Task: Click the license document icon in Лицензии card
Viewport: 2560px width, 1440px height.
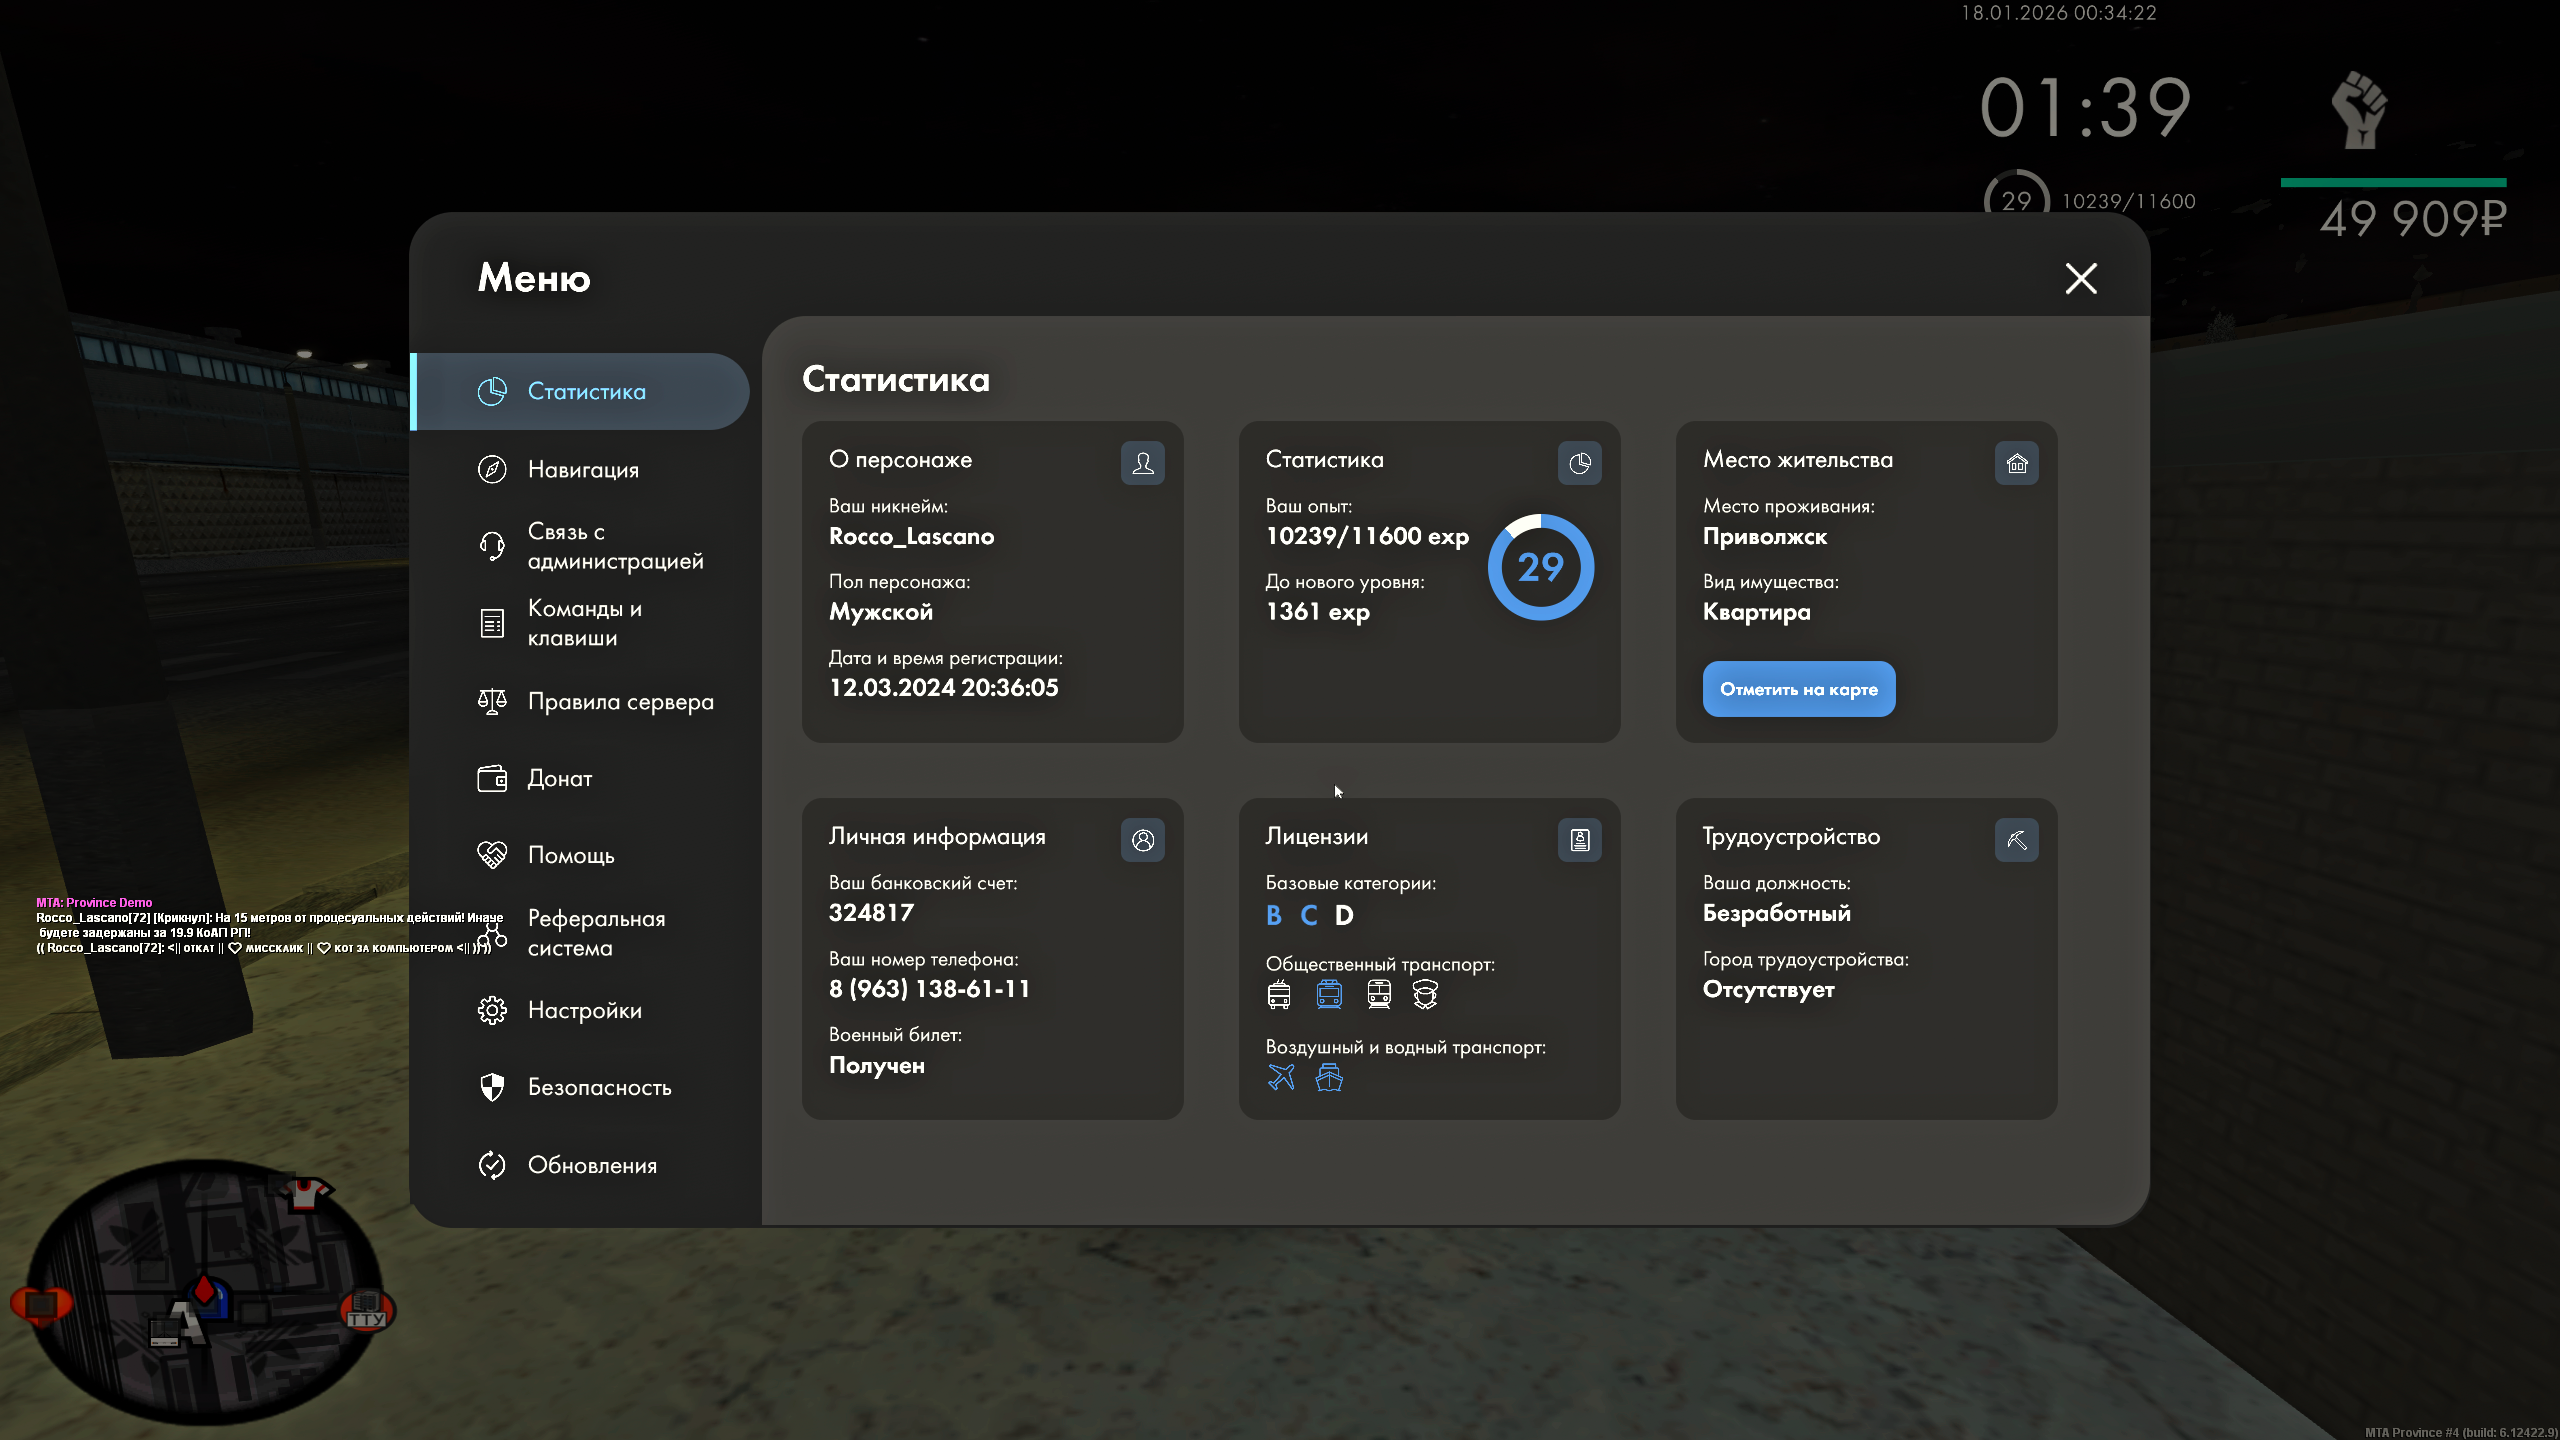Action: (x=1579, y=840)
